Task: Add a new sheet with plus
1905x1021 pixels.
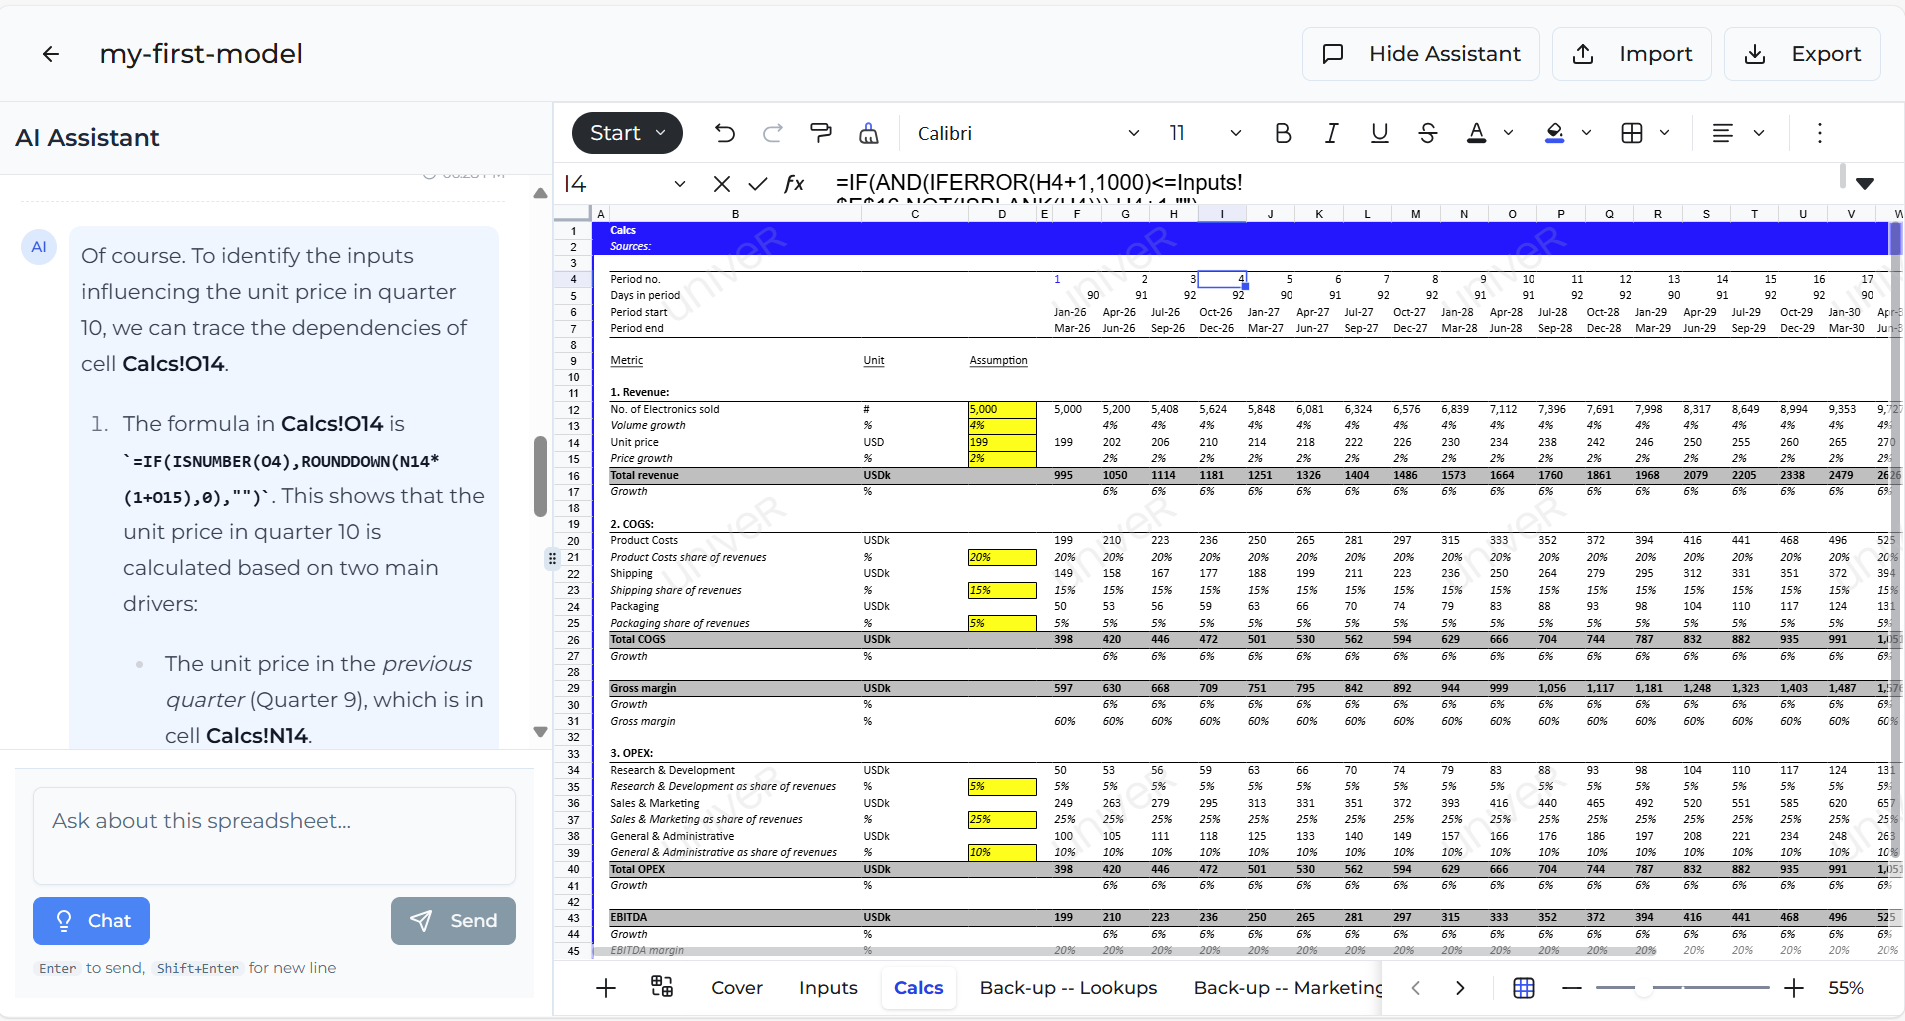Action: tap(606, 988)
